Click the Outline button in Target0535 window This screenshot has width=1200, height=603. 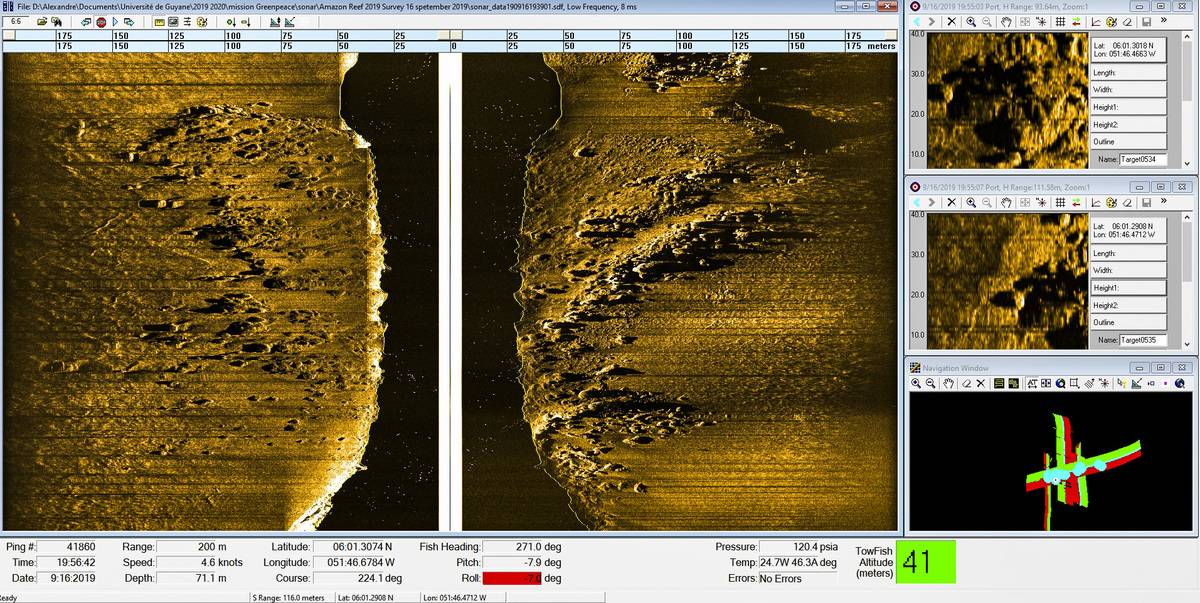click(1128, 322)
